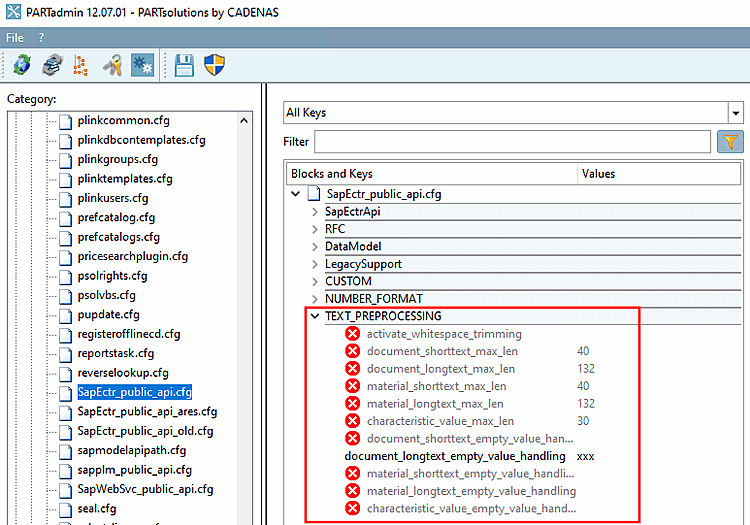Image resolution: width=750 pixels, height=525 pixels.
Task: Select the gears configuration toolbar icon
Action: pyautogui.click(x=143, y=65)
